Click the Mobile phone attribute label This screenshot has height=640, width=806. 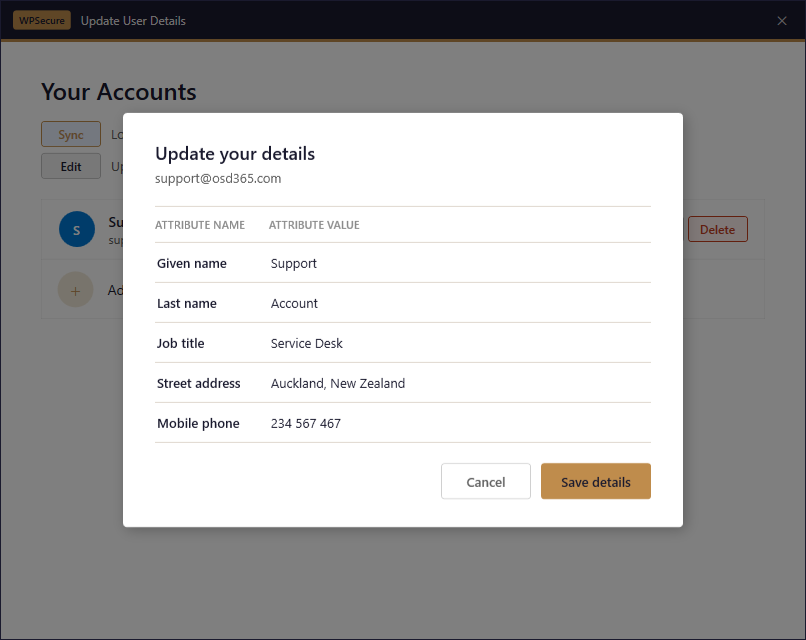(x=198, y=423)
